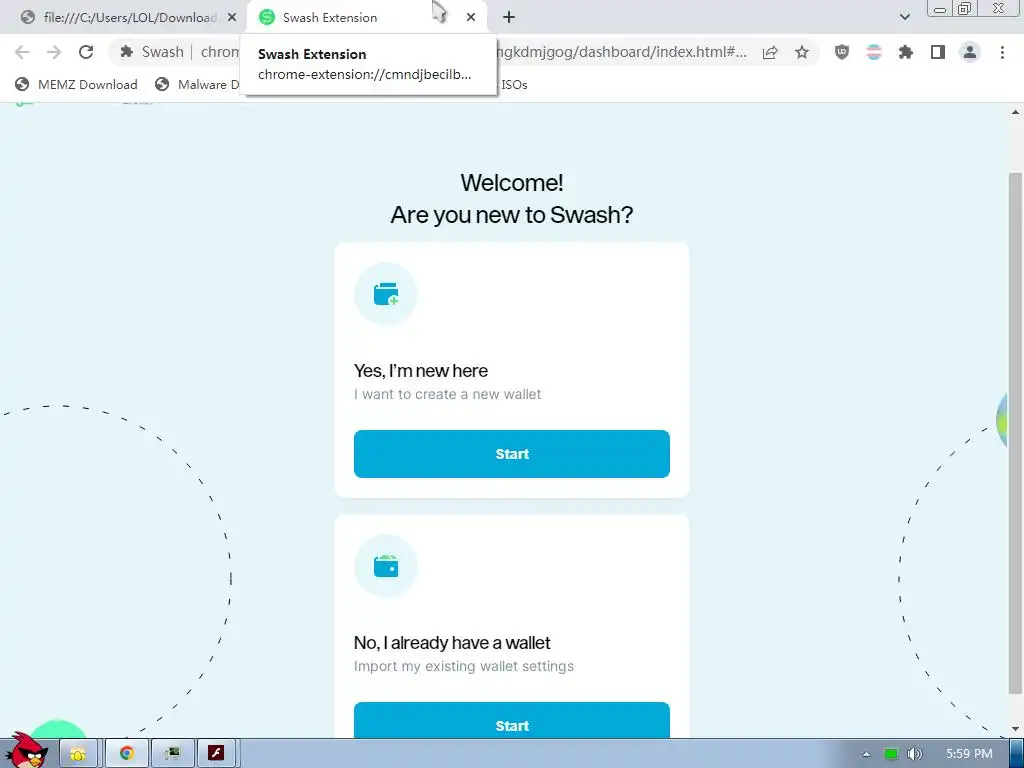This screenshot has width=1024, height=768.
Task: Open the Chrome profile avatar icon
Action: pos(970,52)
